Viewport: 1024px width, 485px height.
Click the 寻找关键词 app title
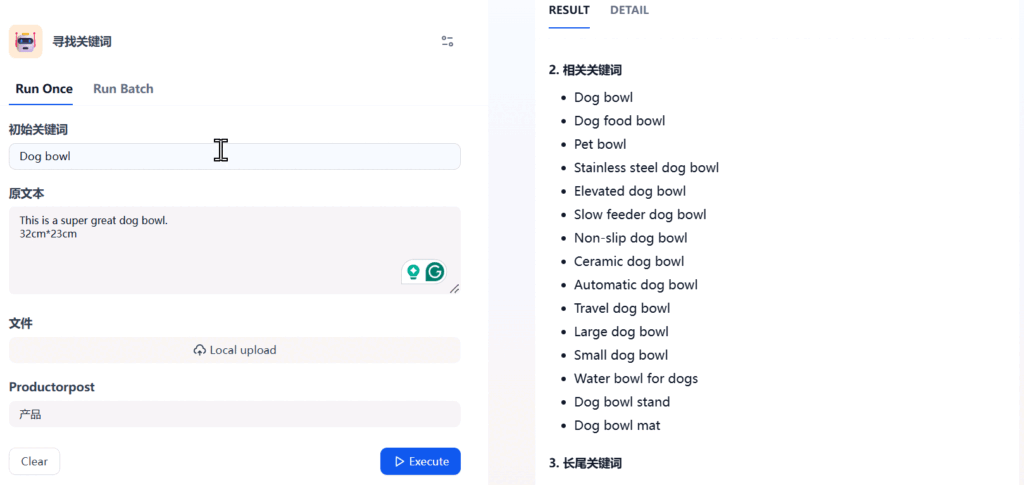pos(82,41)
